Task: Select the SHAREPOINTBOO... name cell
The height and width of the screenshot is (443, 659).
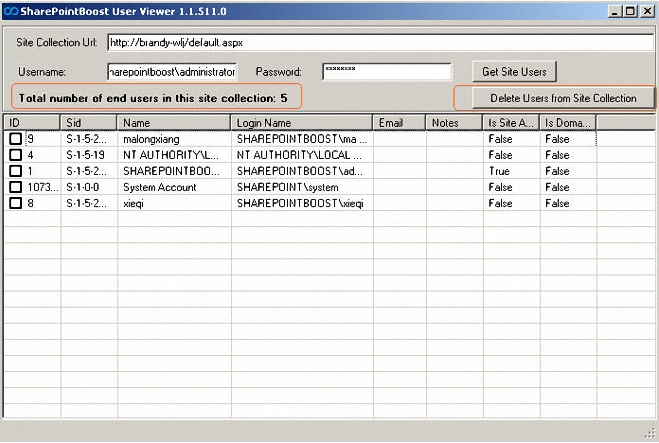Action: 171,171
